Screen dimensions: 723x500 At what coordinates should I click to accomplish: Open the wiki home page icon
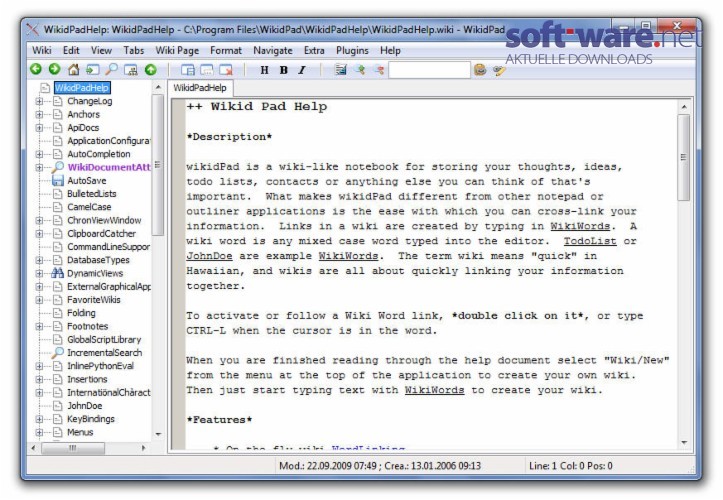(x=73, y=70)
